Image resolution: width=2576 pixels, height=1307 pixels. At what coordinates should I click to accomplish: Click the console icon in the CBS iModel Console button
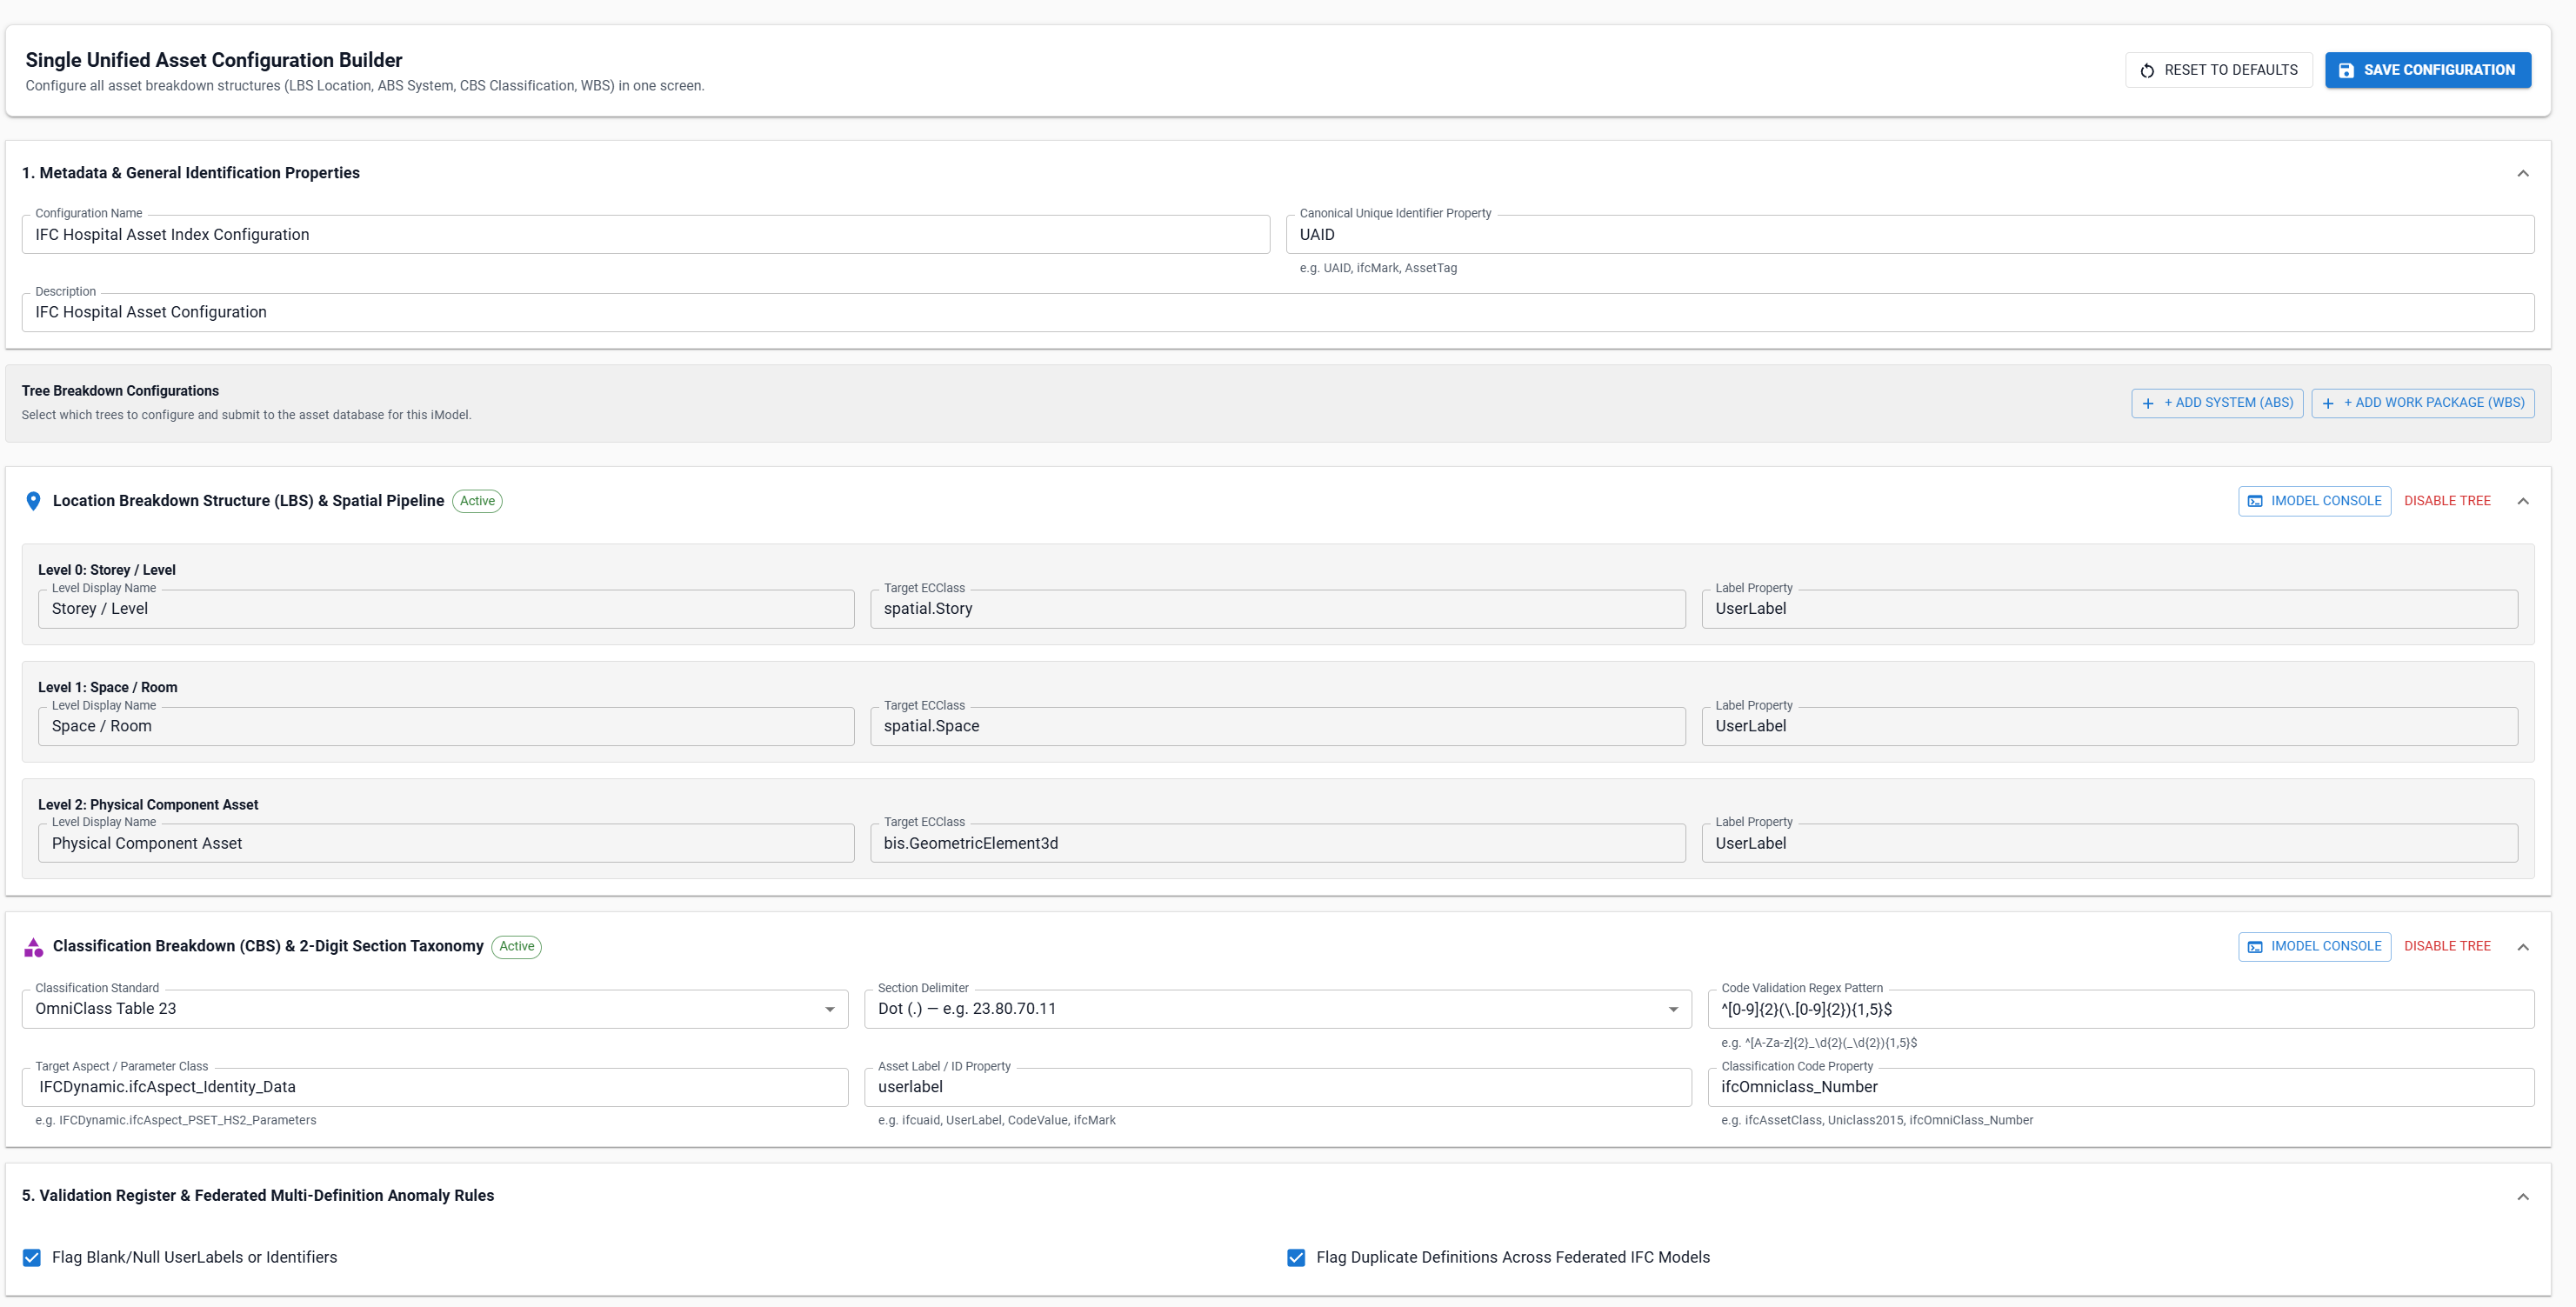2255,947
